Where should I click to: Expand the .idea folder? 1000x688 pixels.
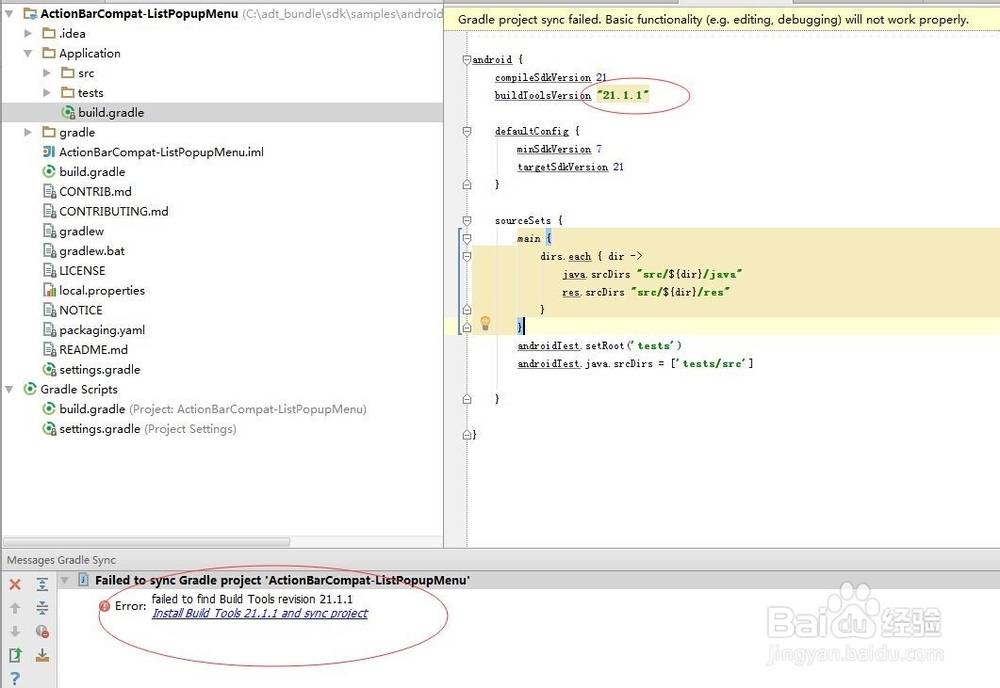(28, 33)
